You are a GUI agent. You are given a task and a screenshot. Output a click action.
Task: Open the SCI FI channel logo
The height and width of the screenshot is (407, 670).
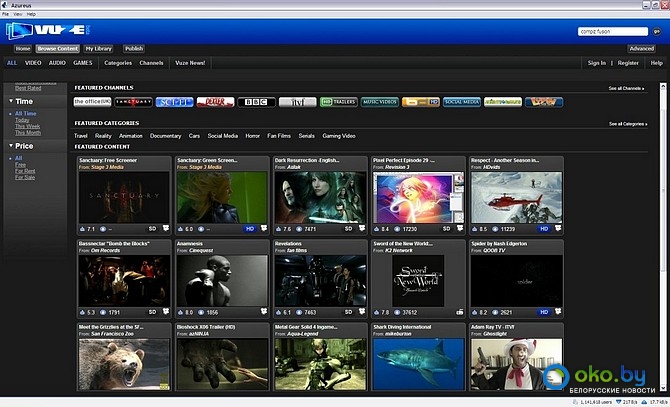(x=174, y=102)
